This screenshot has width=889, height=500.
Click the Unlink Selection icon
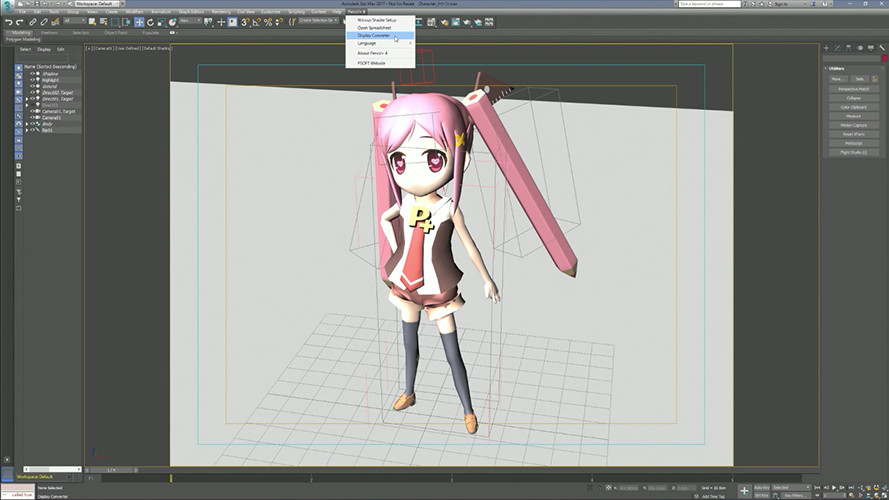44,22
